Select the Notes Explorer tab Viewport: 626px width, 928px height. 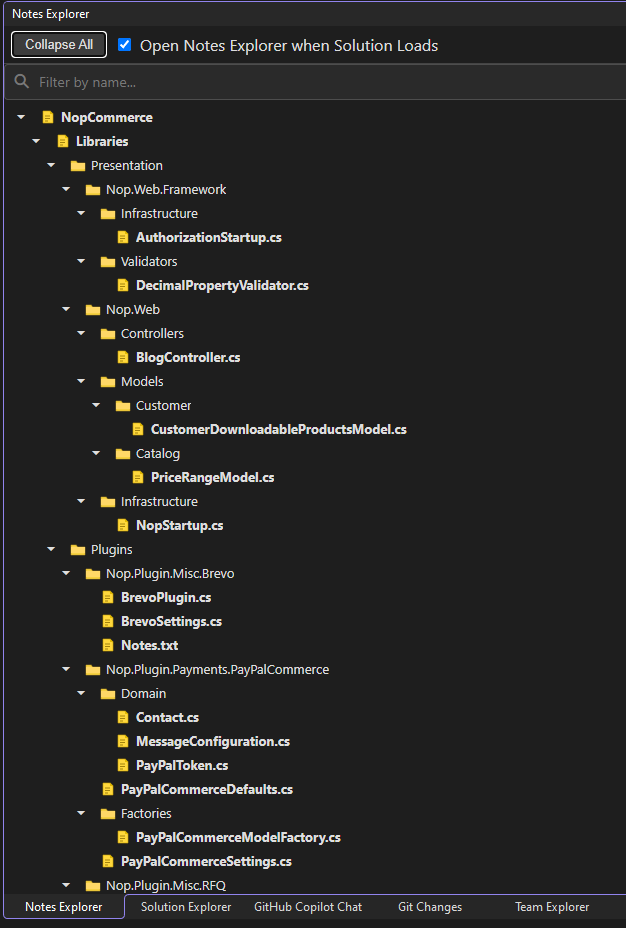[x=63, y=907]
